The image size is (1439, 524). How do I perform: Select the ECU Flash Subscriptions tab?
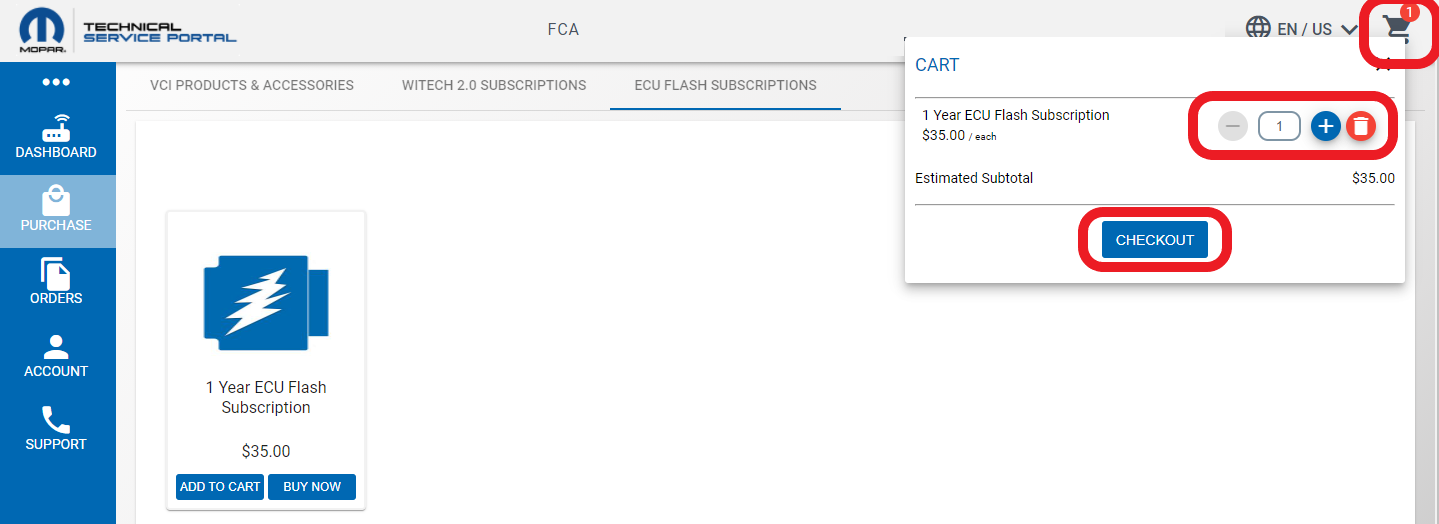click(x=725, y=85)
